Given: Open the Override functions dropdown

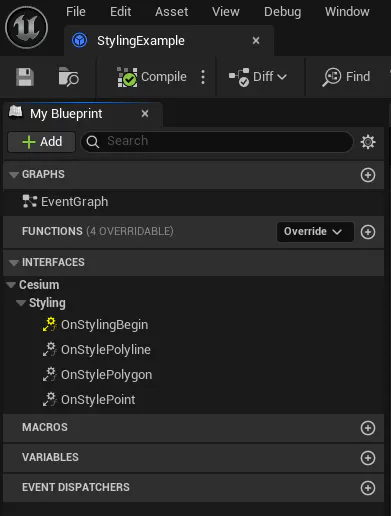Looking at the screenshot, I should [x=315, y=232].
